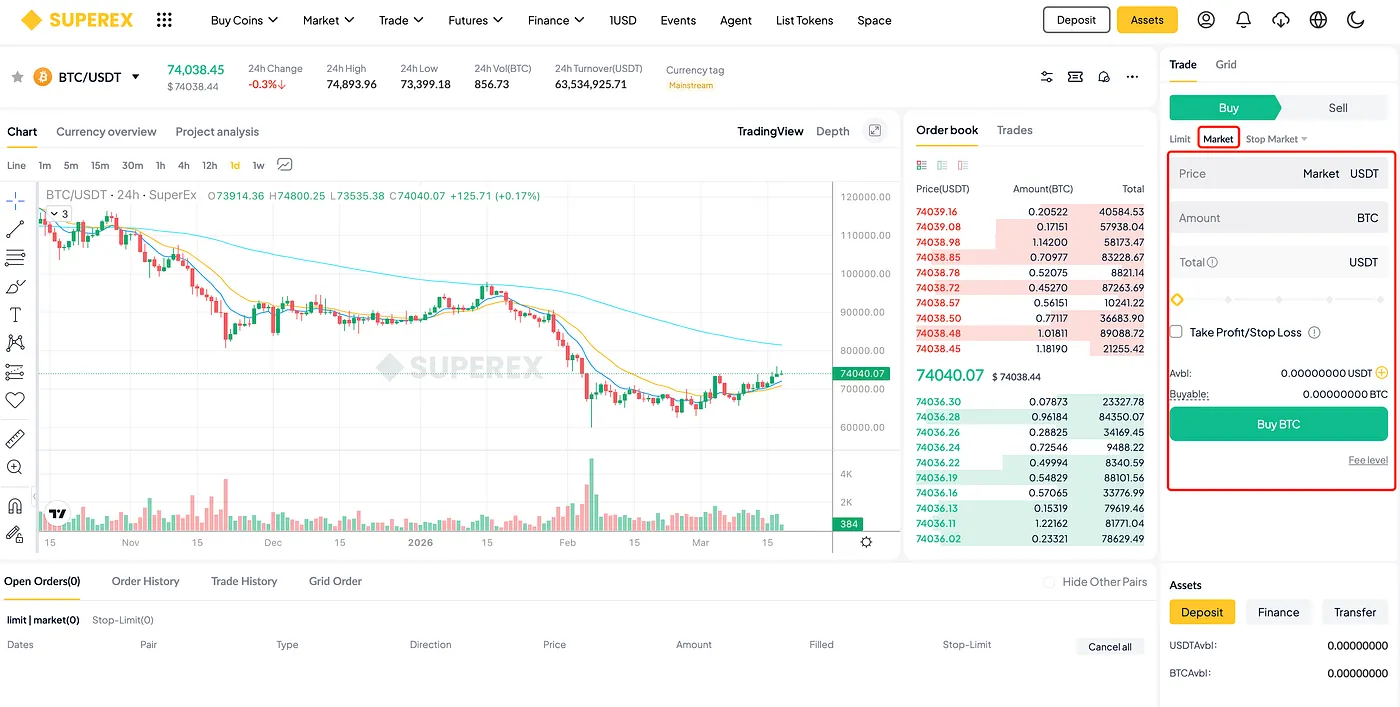Open the Stop Market dropdown

pos(1277,139)
